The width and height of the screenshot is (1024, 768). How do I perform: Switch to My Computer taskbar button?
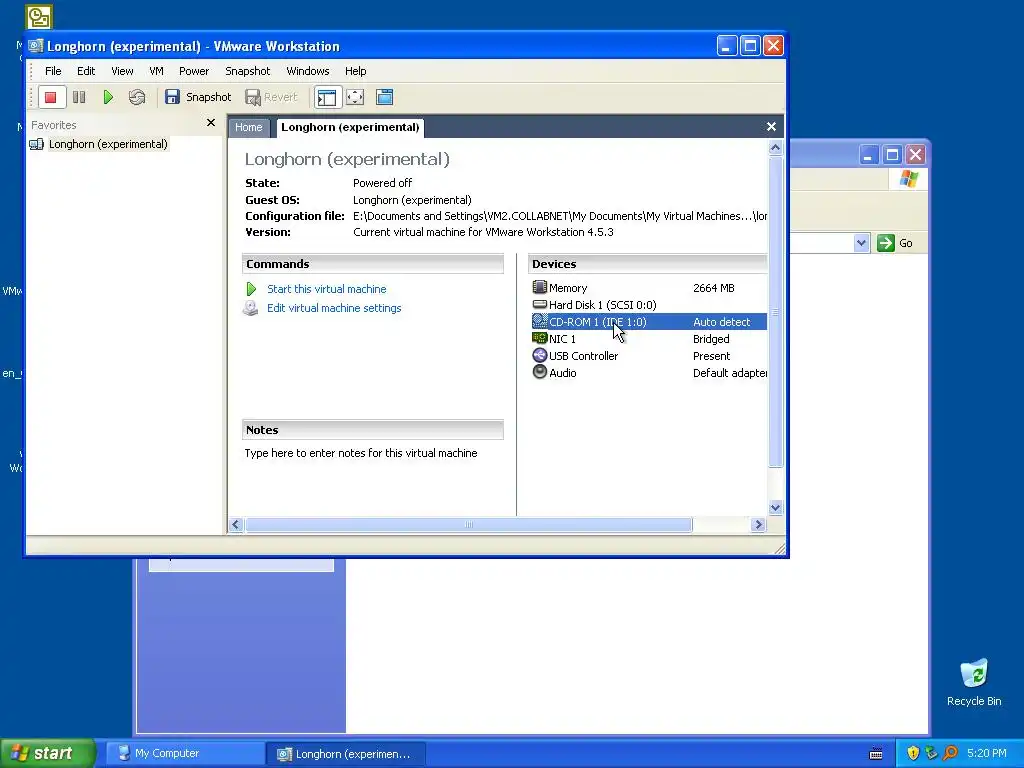coord(184,754)
